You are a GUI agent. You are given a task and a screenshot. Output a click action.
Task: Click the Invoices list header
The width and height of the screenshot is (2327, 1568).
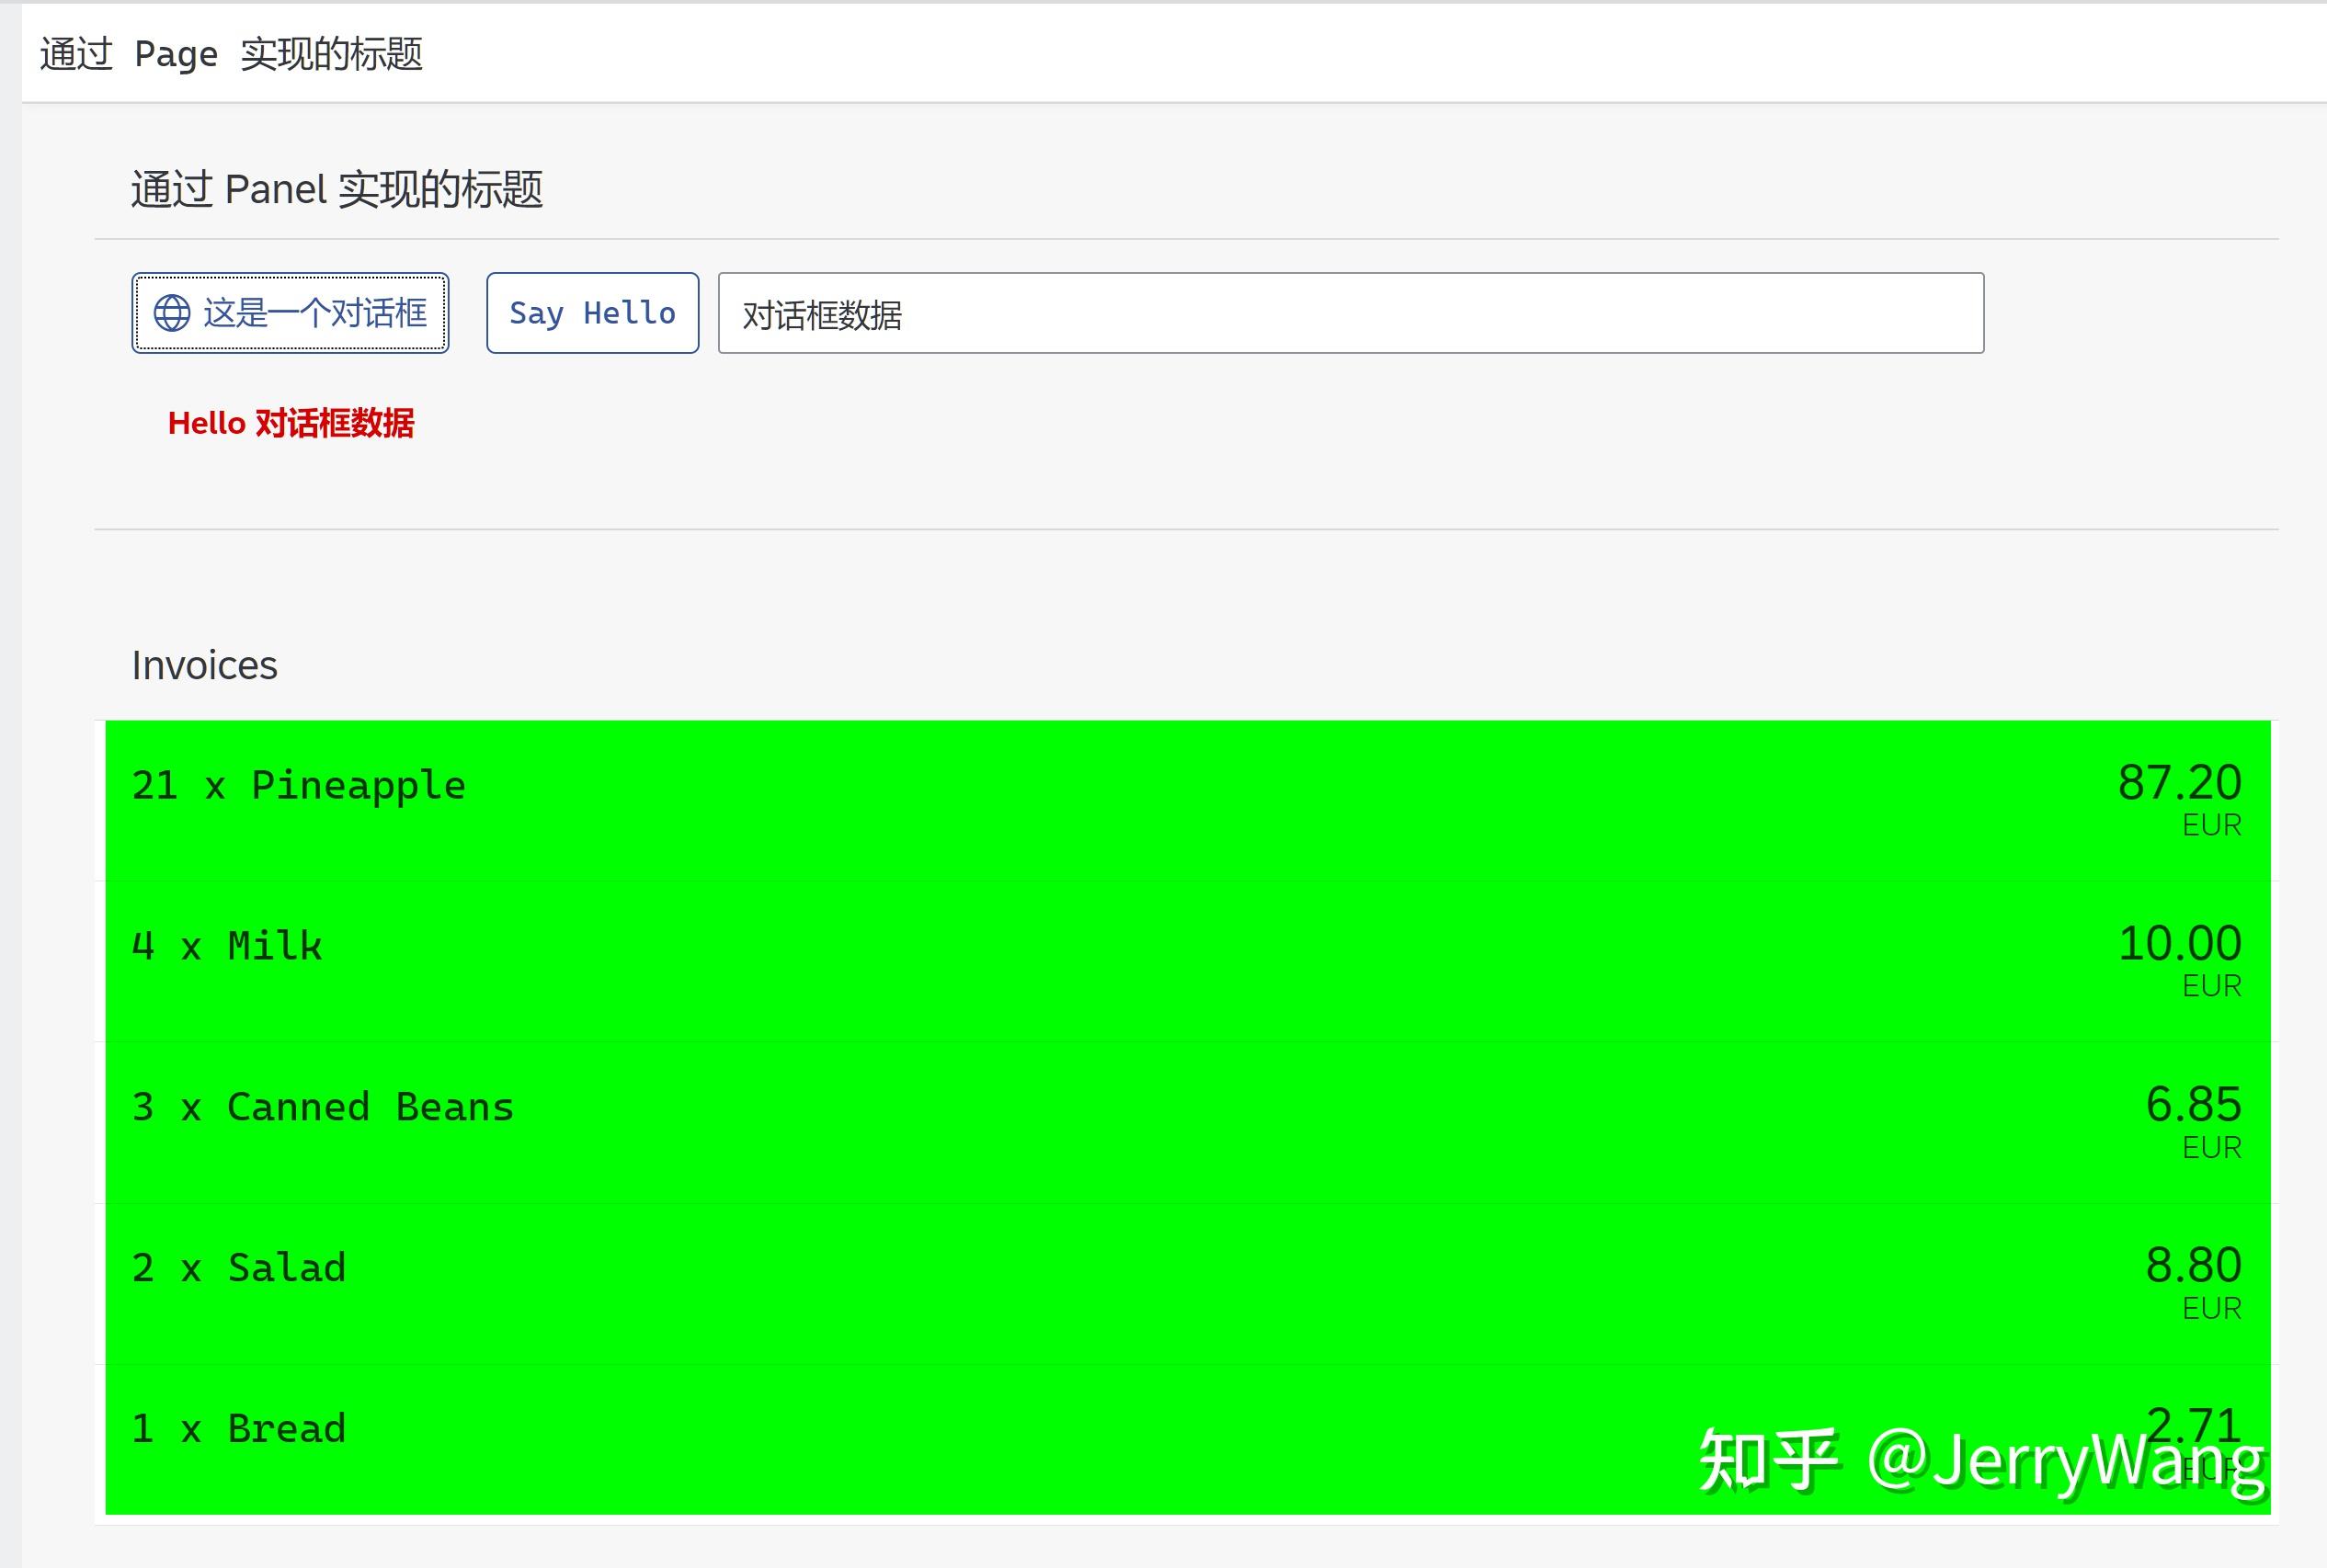(x=204, y=664)
